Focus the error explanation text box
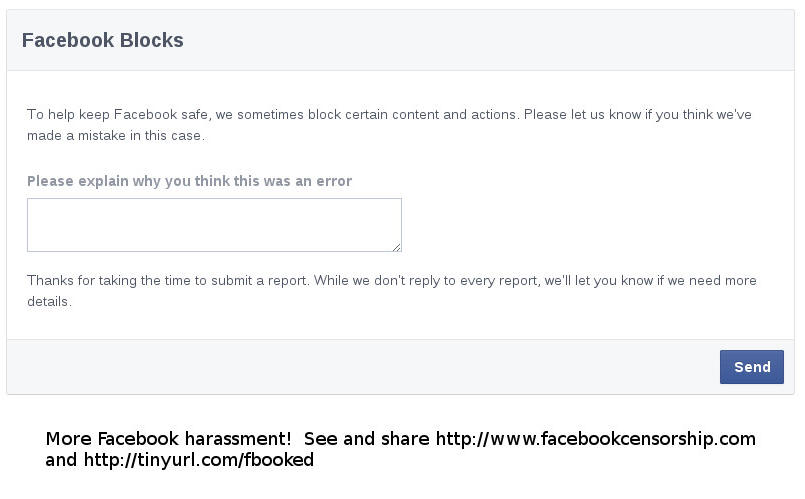 214,225
